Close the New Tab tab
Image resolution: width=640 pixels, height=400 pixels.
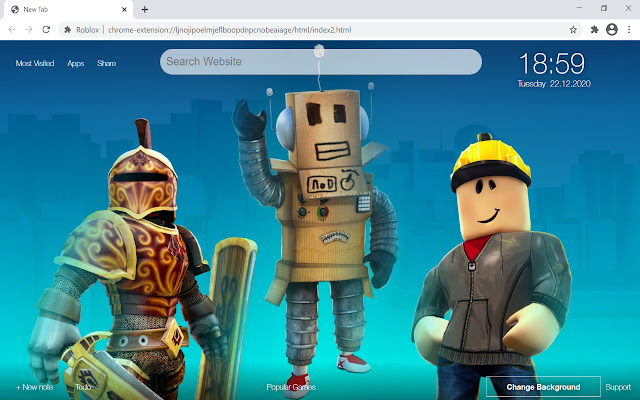tap(124, 9)
